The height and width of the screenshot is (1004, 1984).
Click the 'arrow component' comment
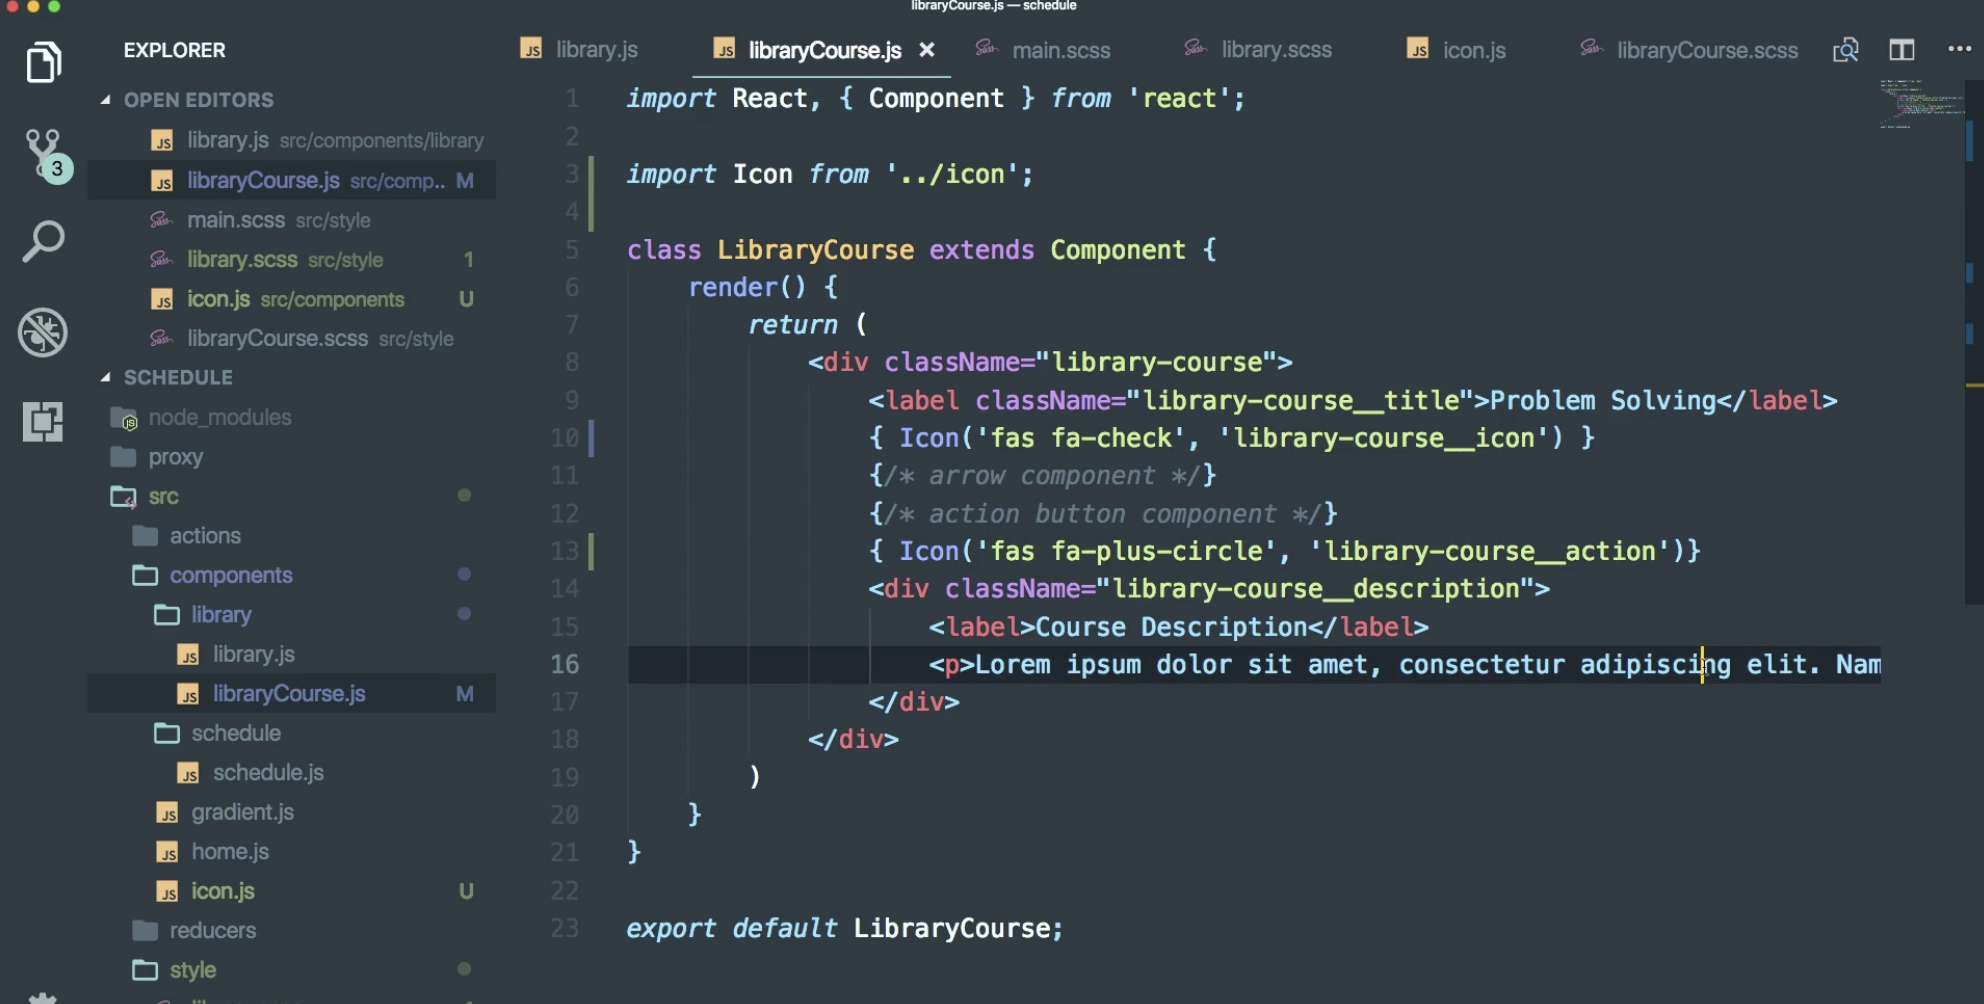(1042, 476)
